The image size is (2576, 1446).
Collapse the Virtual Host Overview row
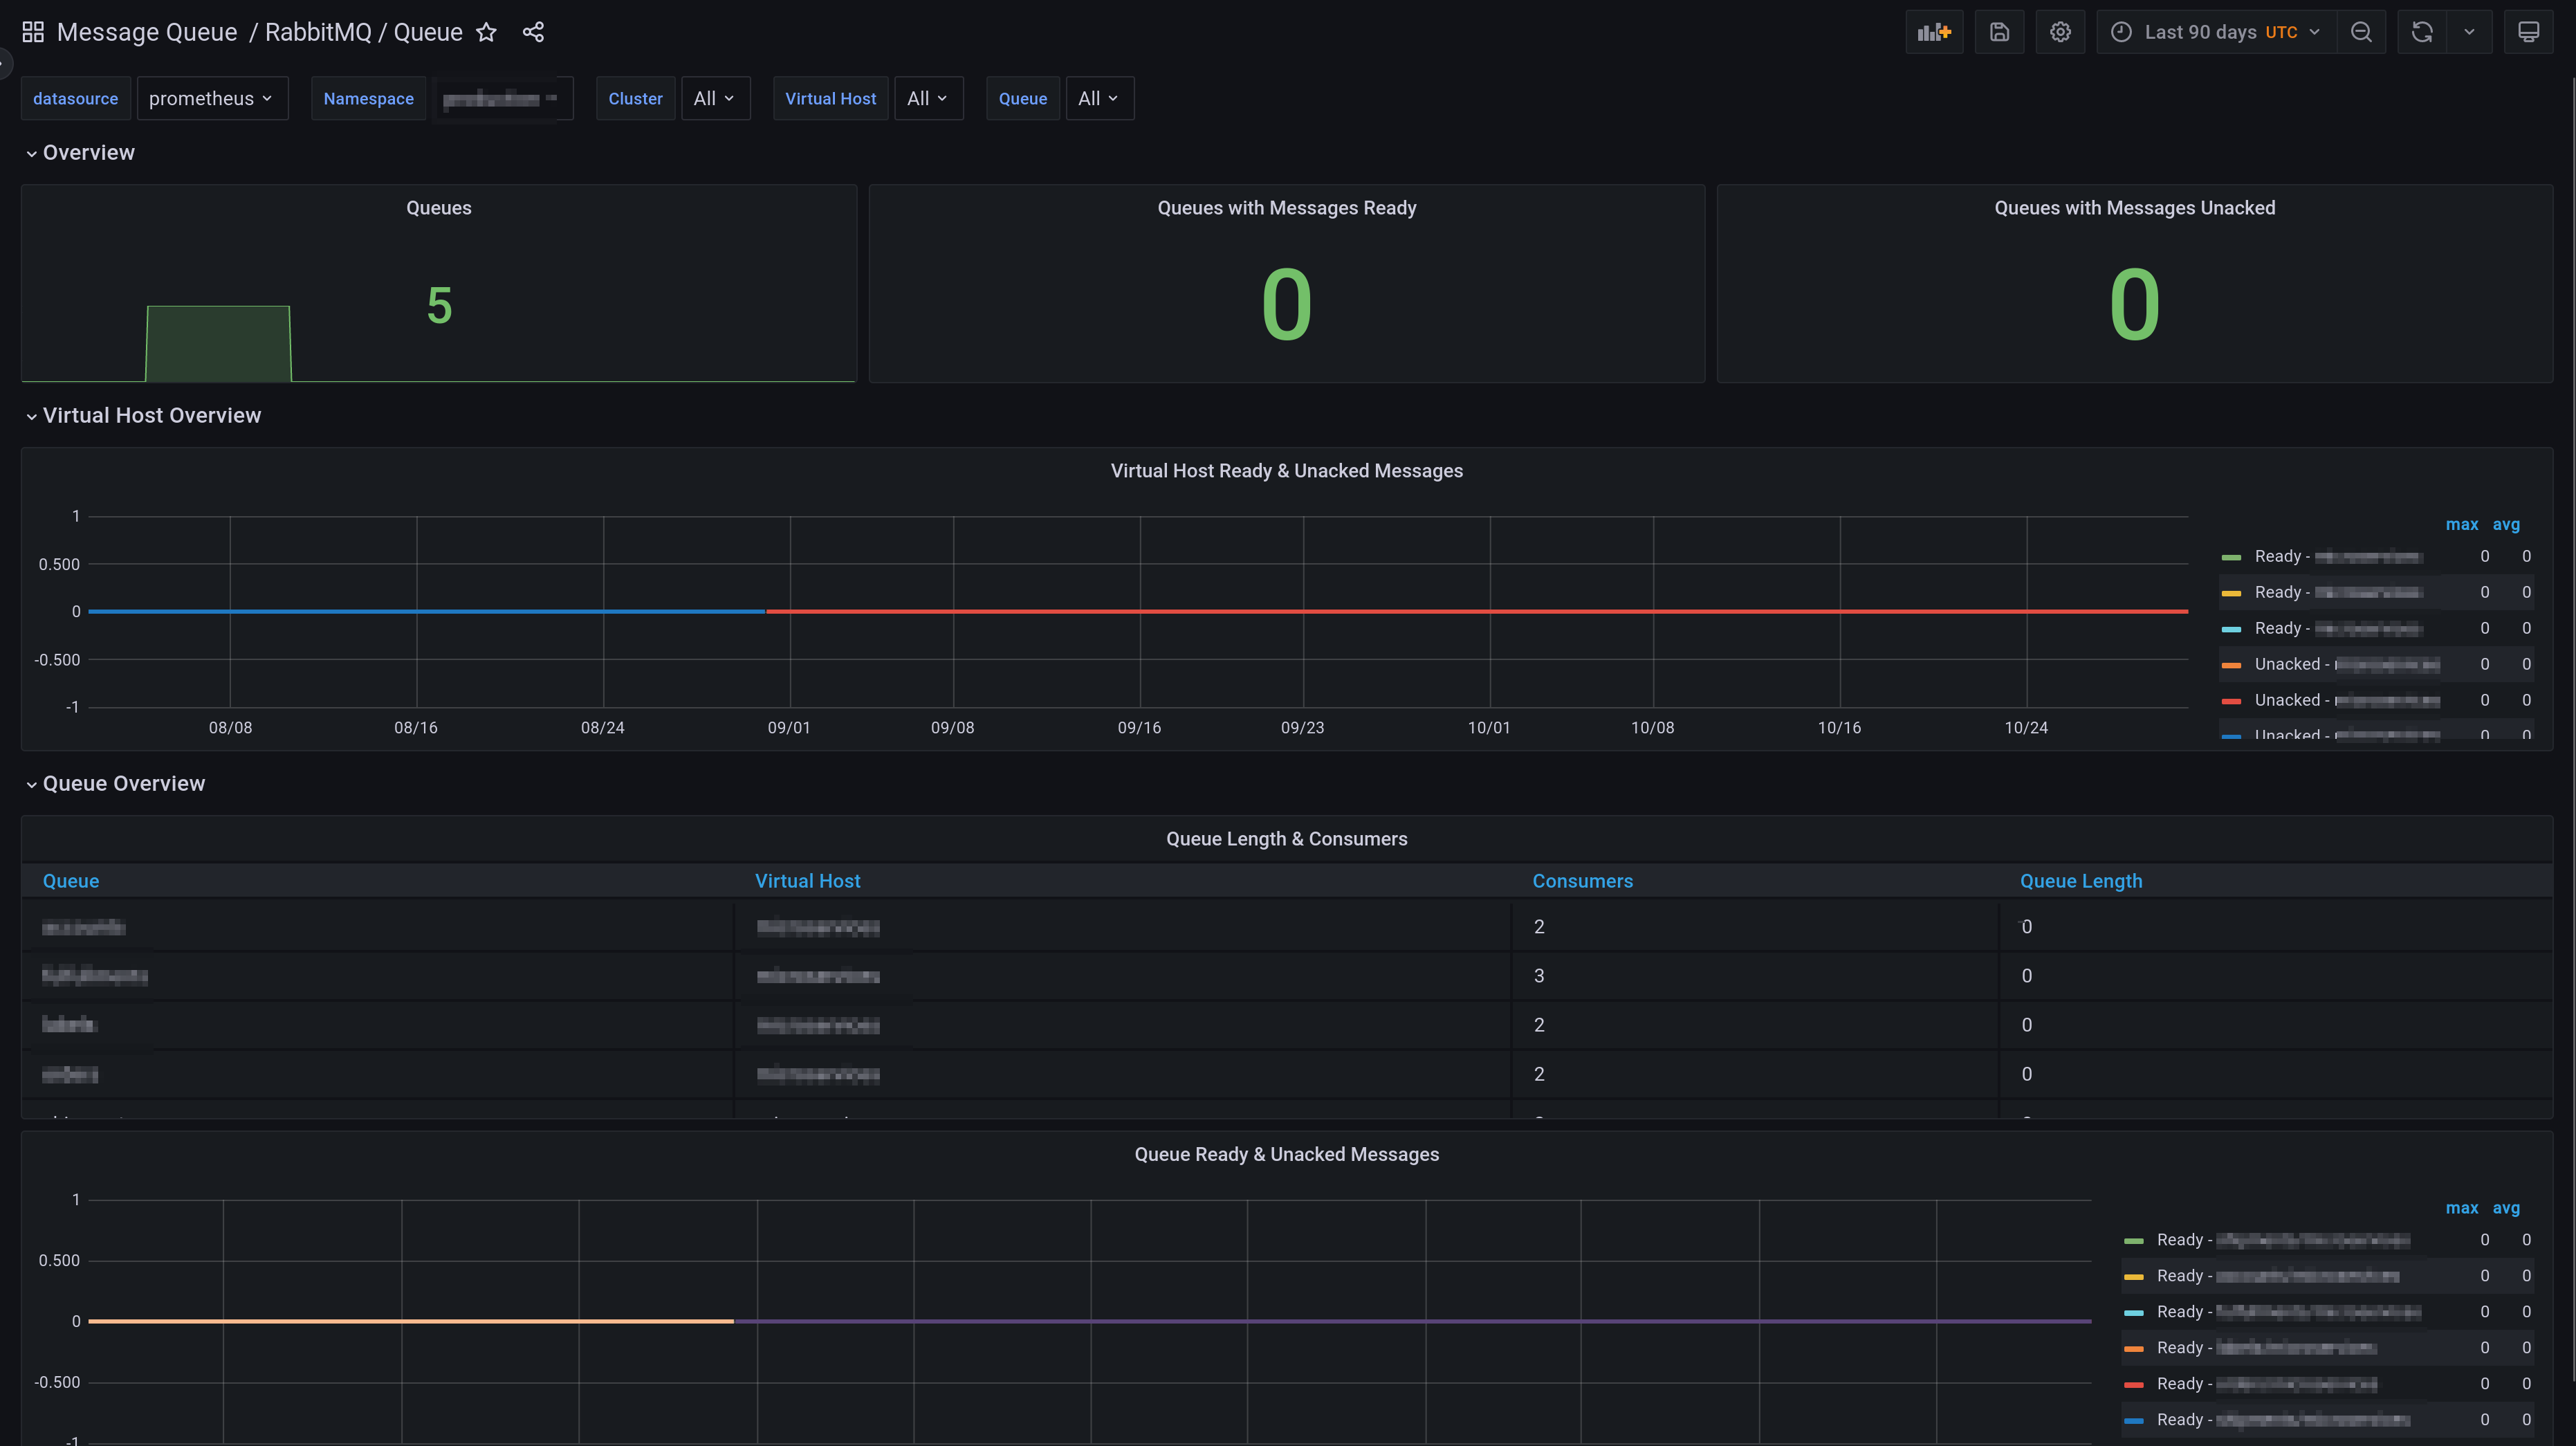click(151, 415)
